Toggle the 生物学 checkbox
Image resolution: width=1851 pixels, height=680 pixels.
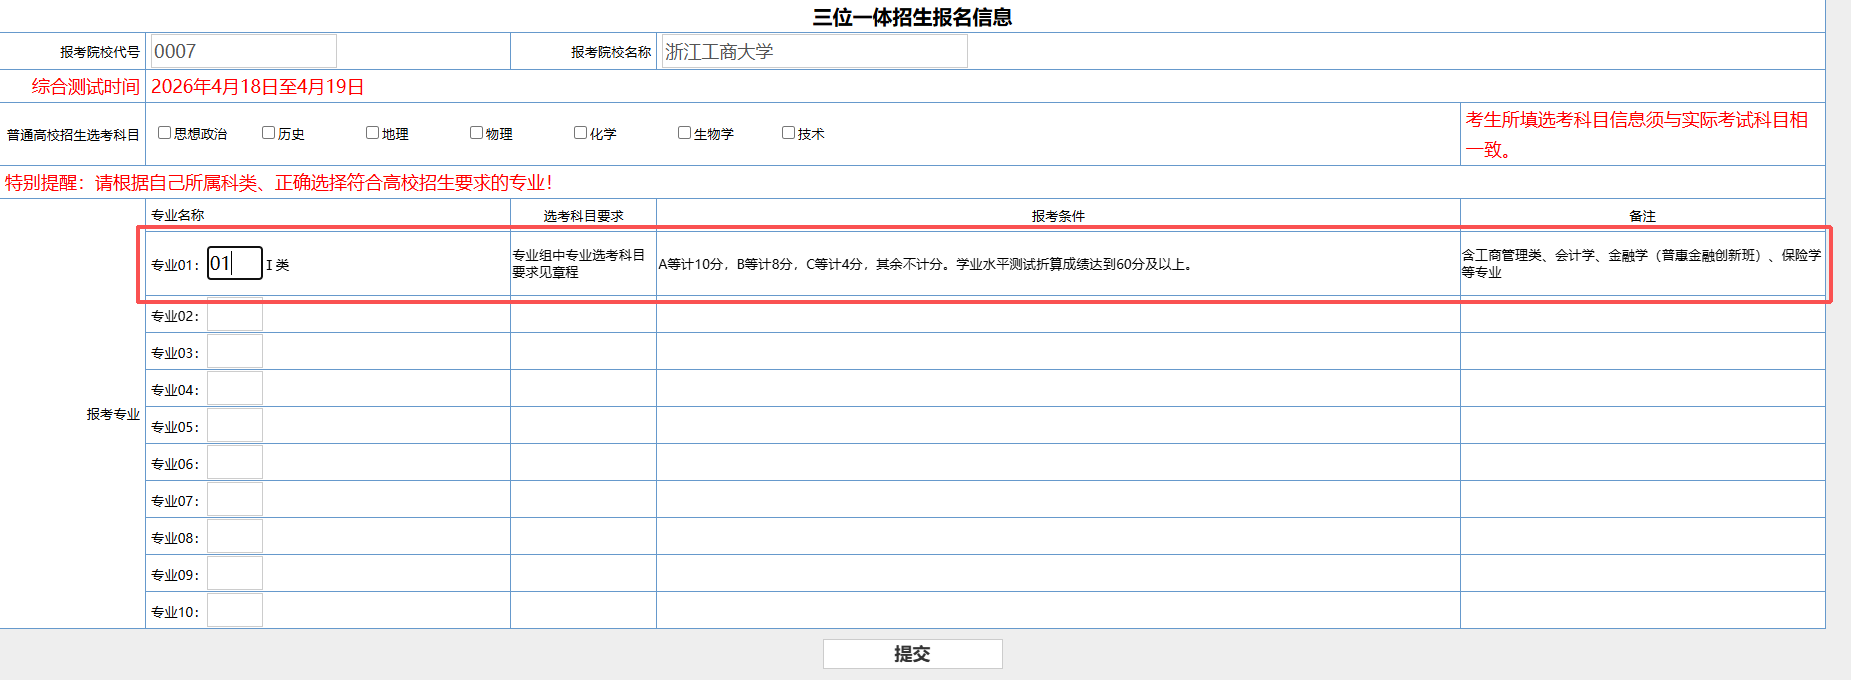point(684,133)
